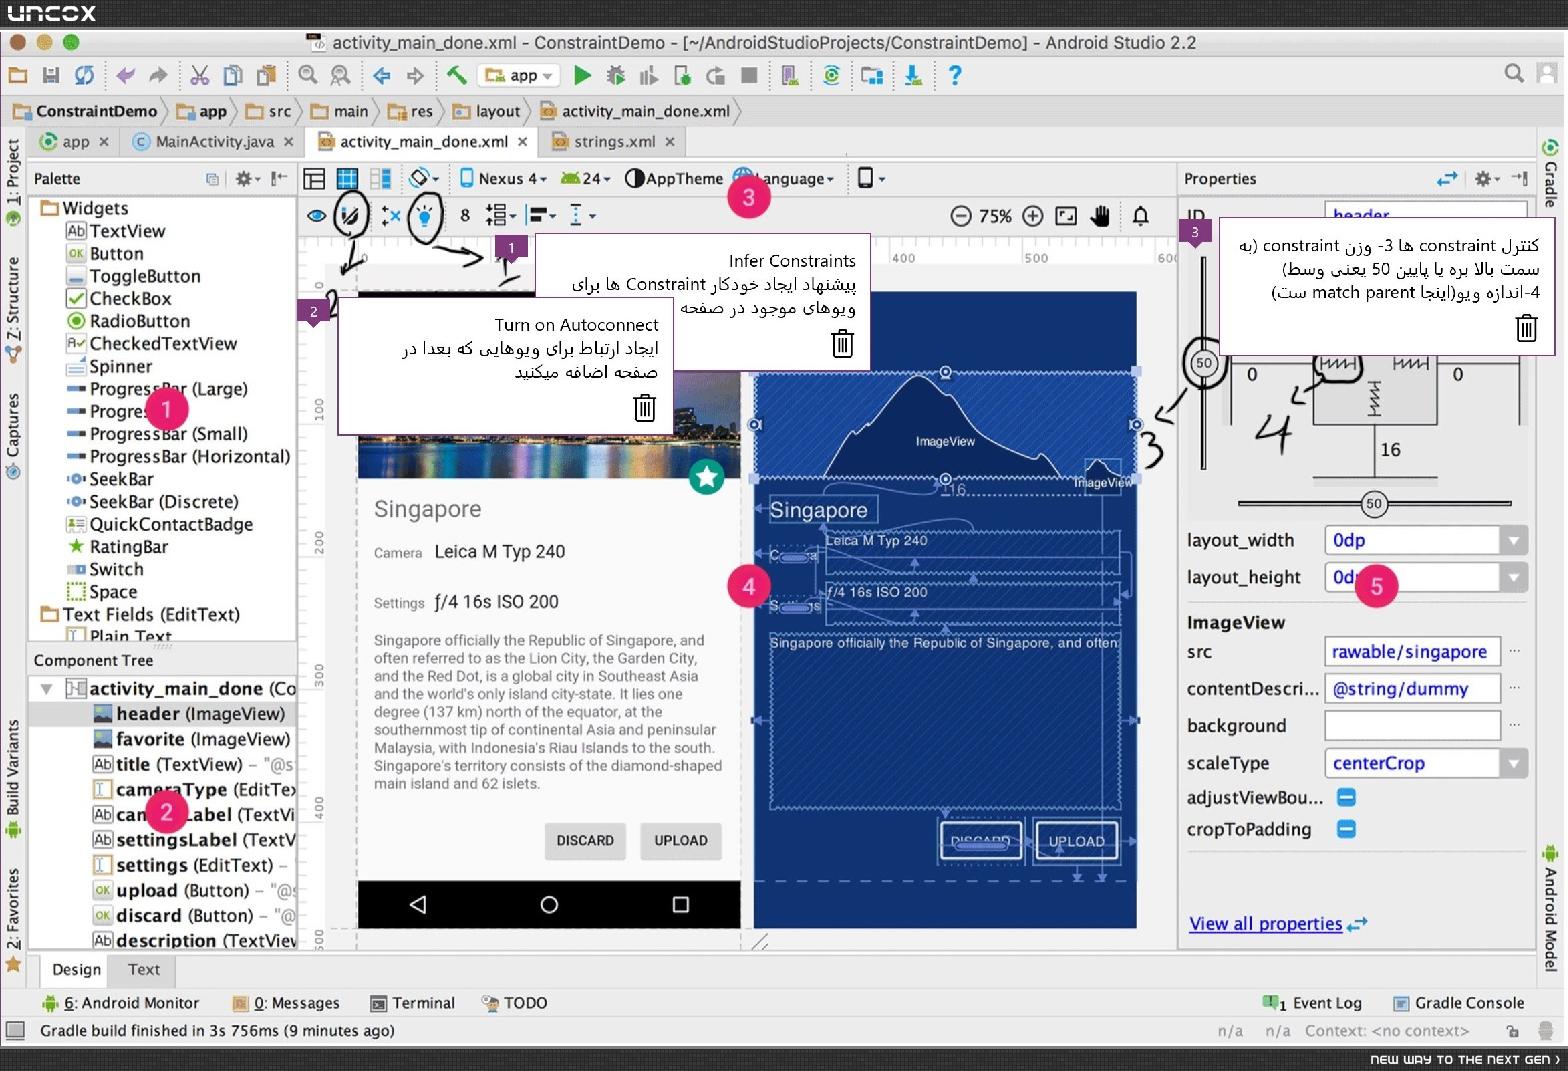
Task: Click the View all properties link
Action: (x=1265, y=924)
